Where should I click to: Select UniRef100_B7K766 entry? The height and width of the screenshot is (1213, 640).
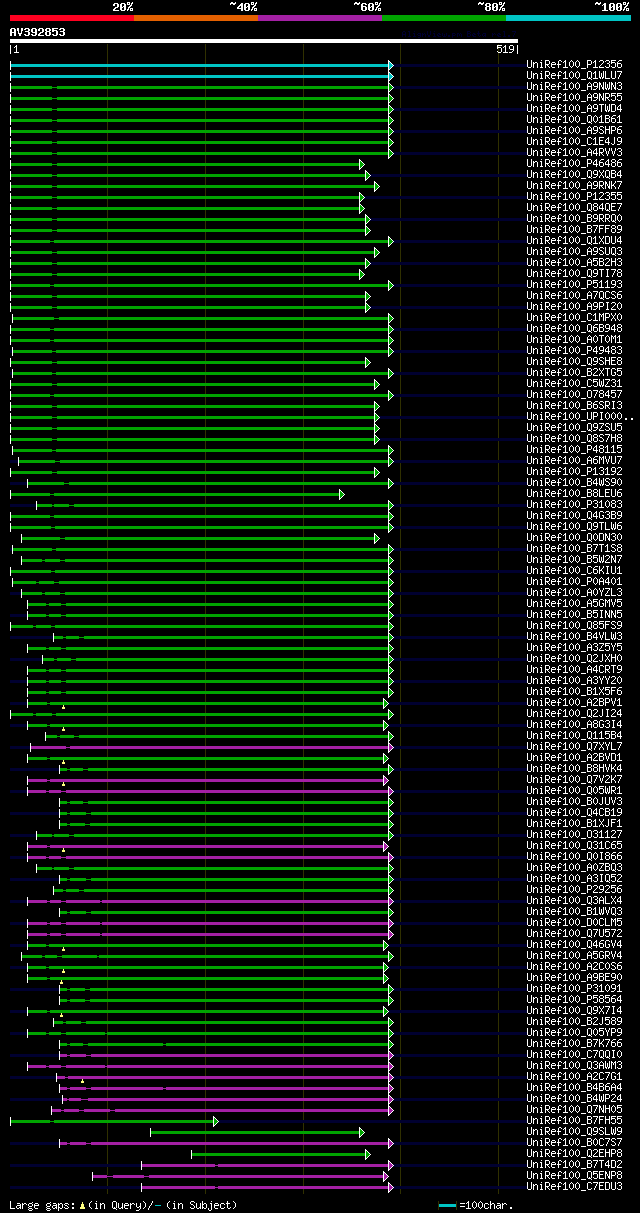point(574,1043)
